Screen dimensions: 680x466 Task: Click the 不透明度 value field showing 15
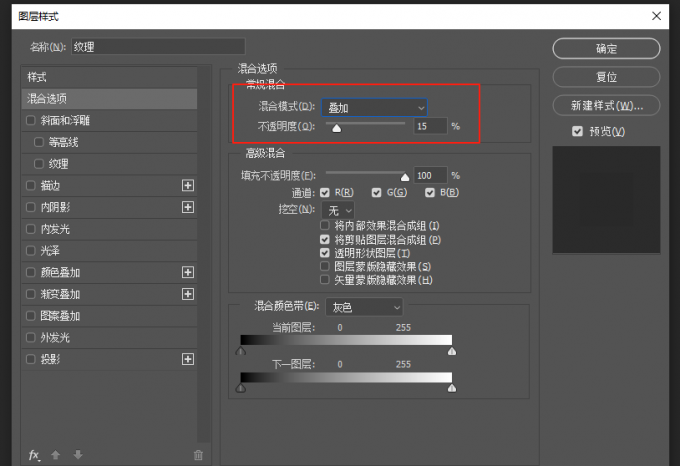pos(430,126)
